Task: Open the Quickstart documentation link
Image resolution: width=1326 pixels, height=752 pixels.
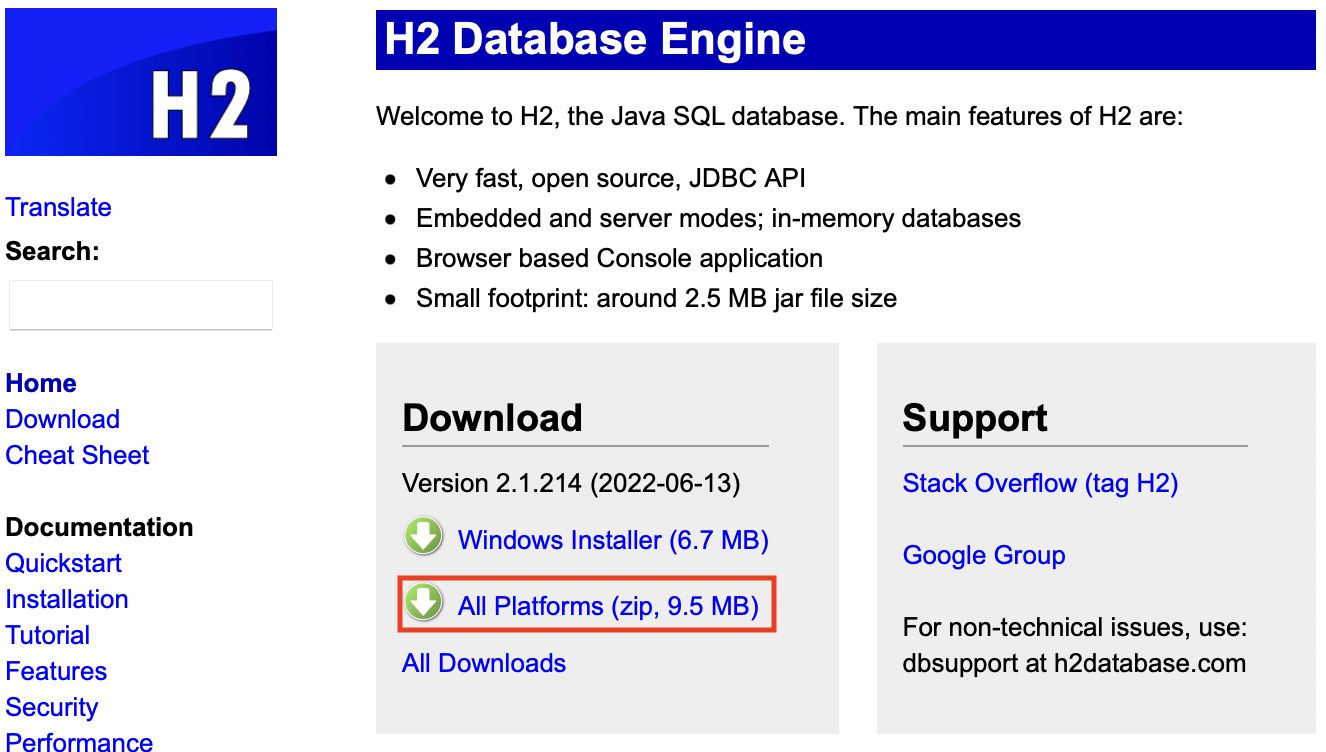Action: click(63, 563)
